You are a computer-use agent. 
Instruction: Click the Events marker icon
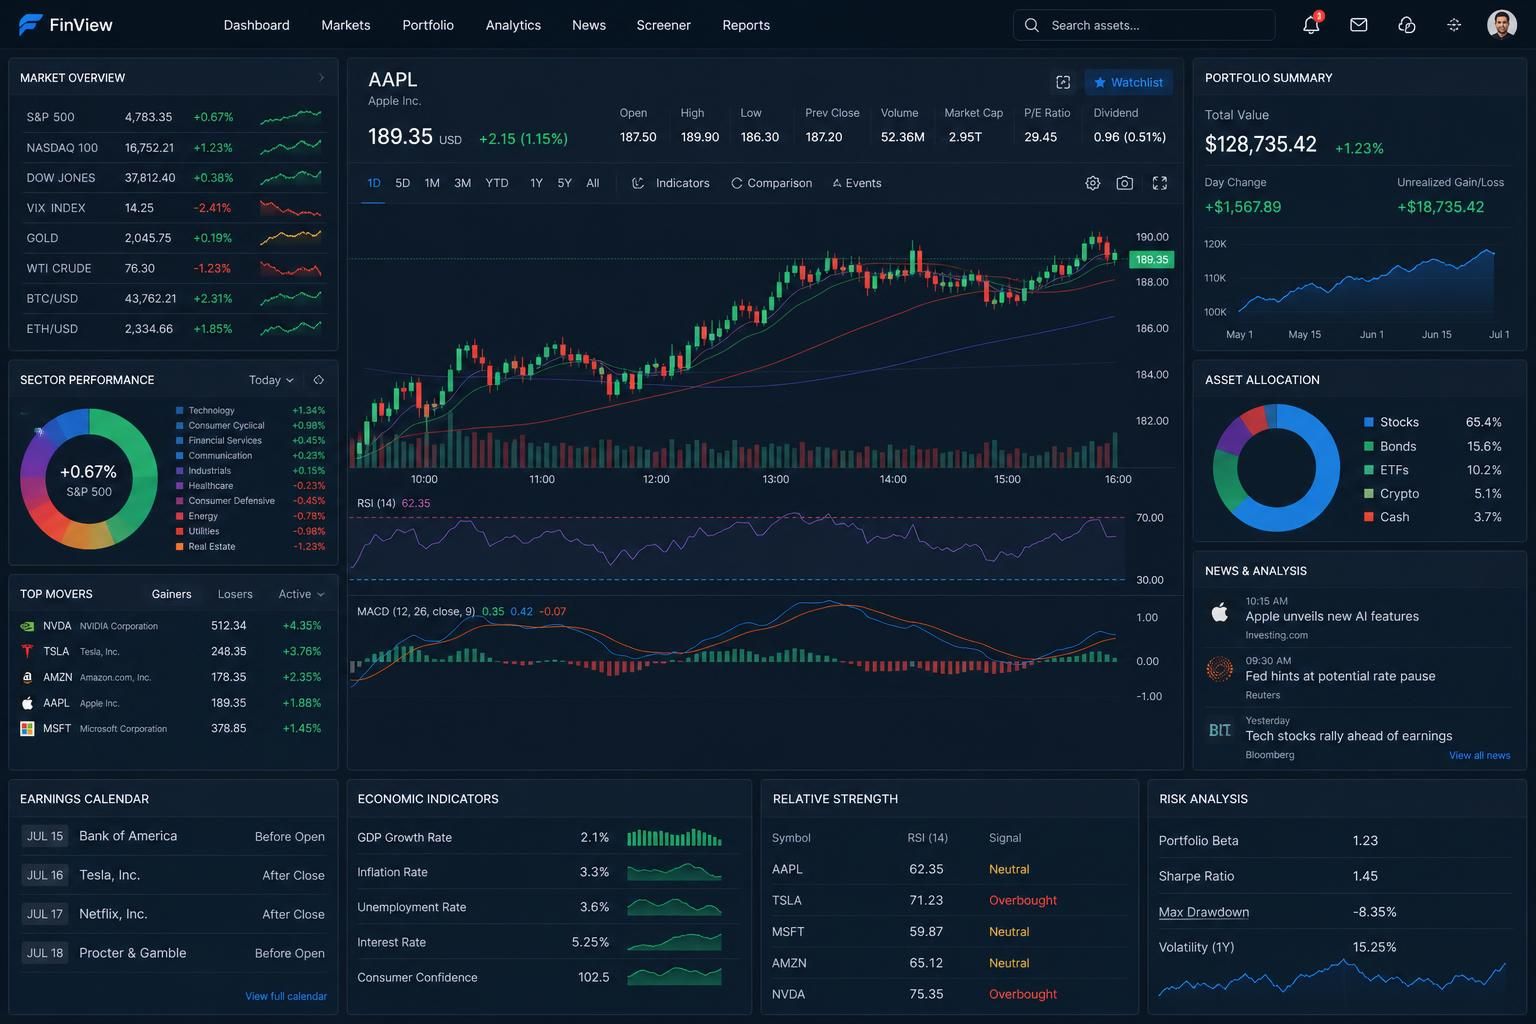click(837, 183)
